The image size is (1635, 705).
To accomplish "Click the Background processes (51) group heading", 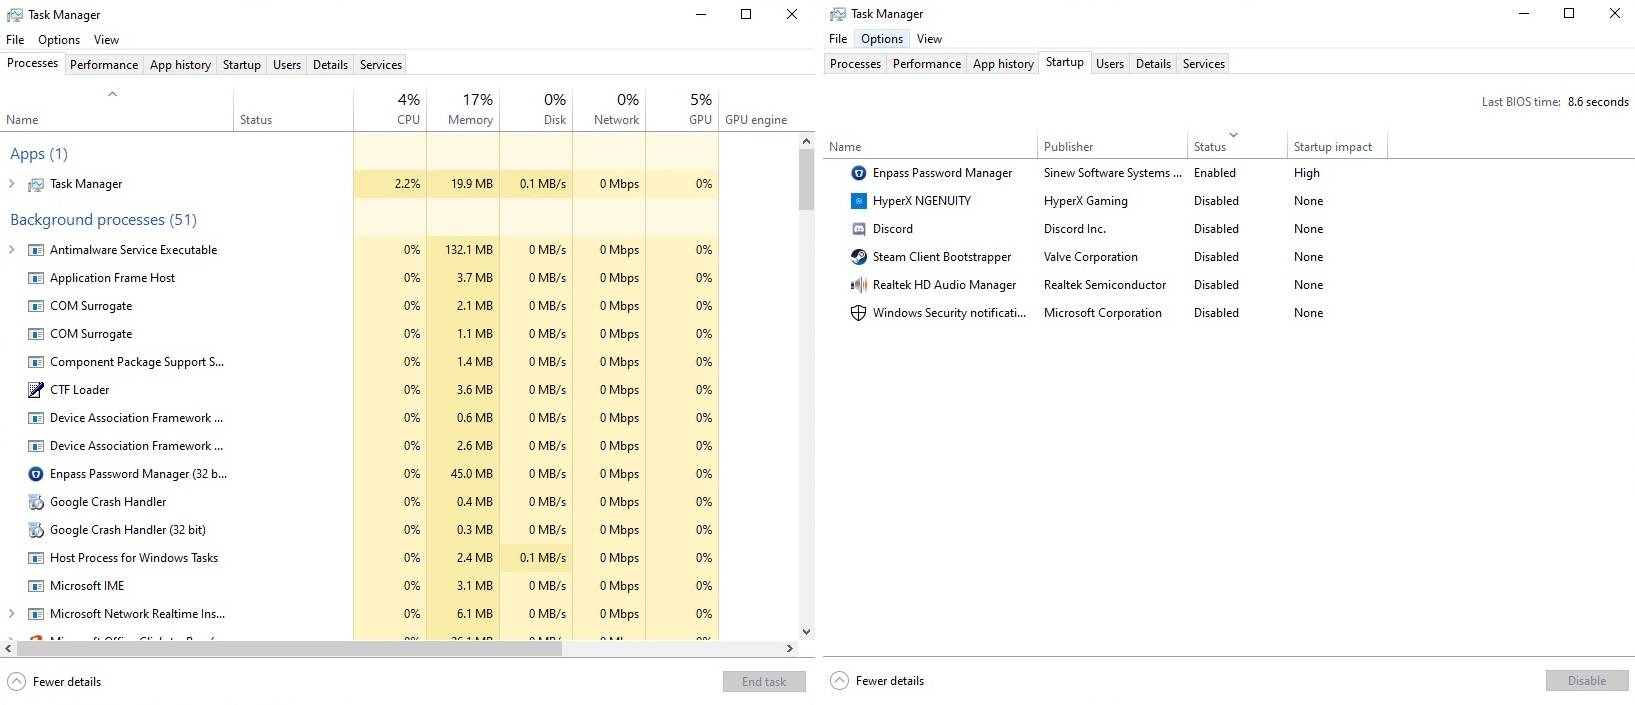I will [103, 220].
